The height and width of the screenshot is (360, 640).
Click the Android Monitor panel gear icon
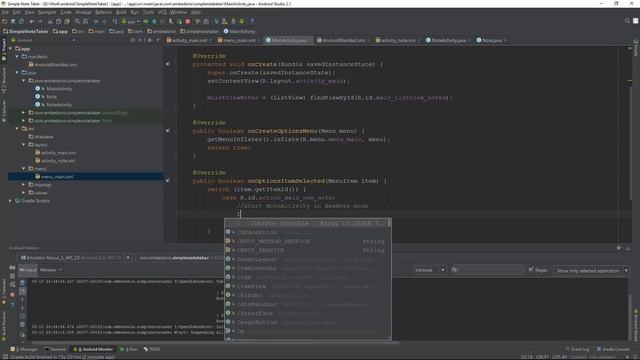pyautogui.click(x=619, y=248)
